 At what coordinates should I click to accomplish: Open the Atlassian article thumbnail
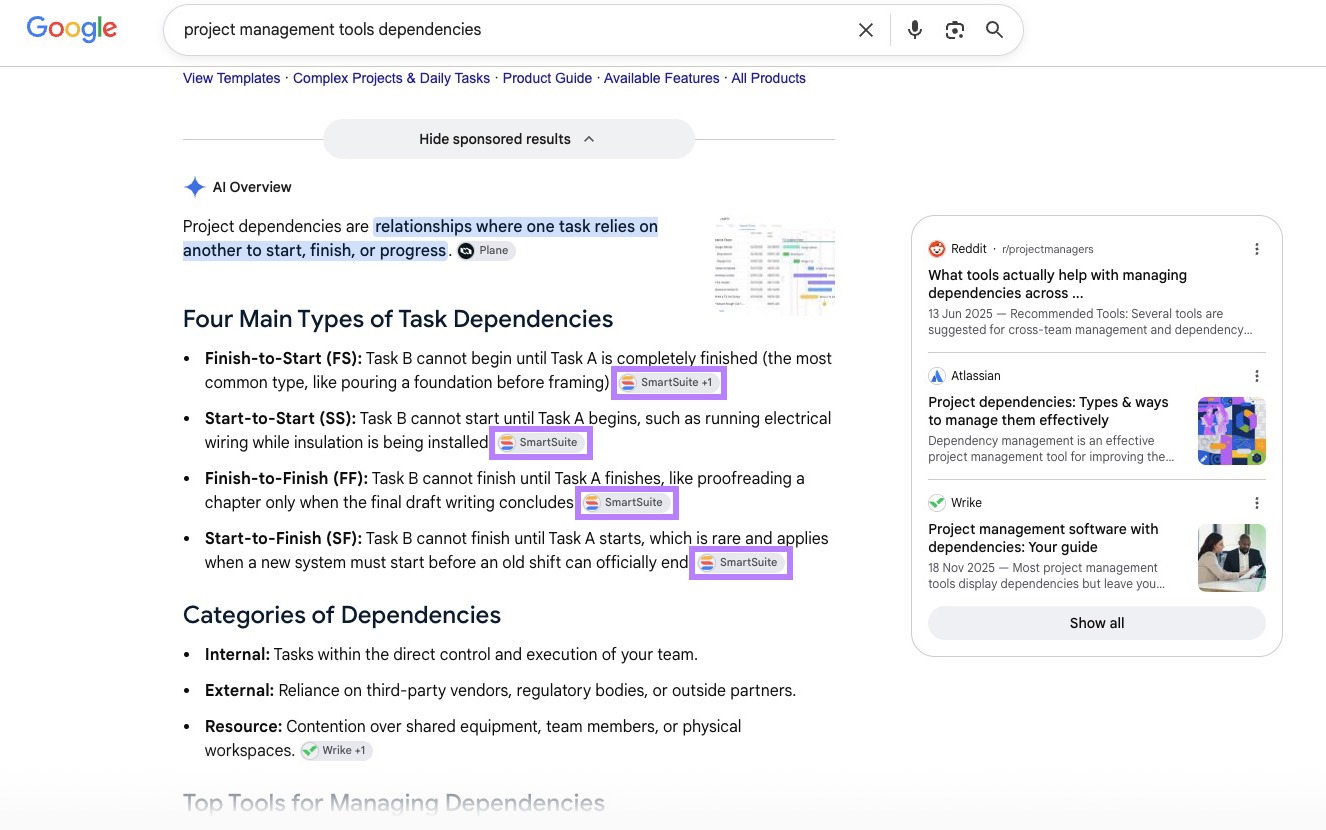(1232, 431)
